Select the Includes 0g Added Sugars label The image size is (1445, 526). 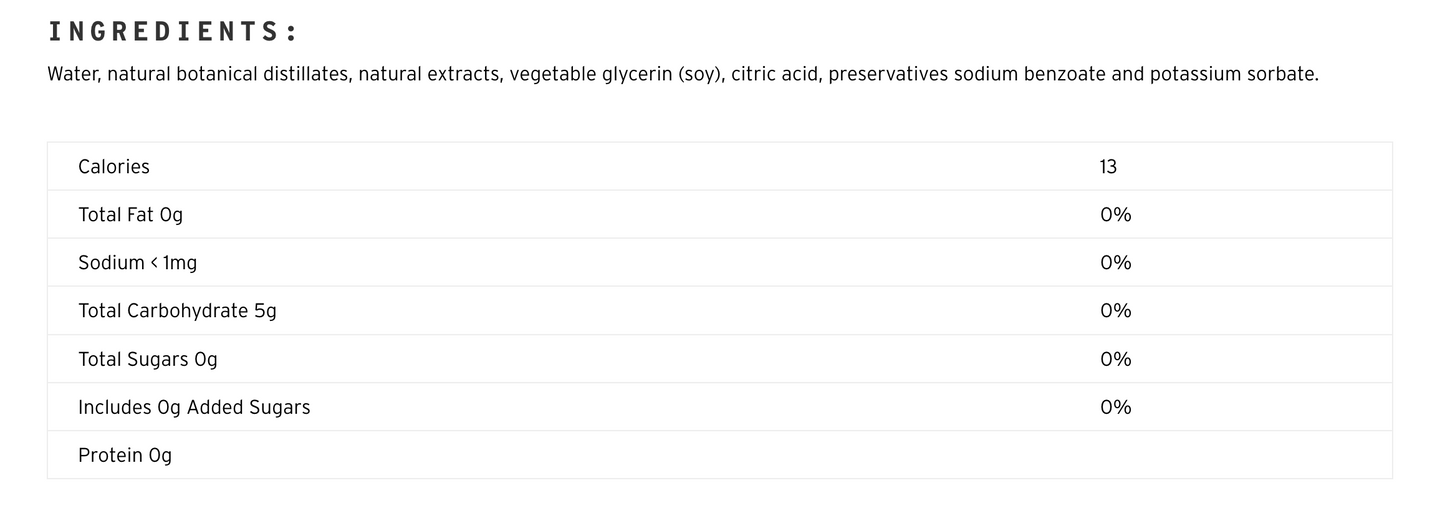[x=194, y=407]
